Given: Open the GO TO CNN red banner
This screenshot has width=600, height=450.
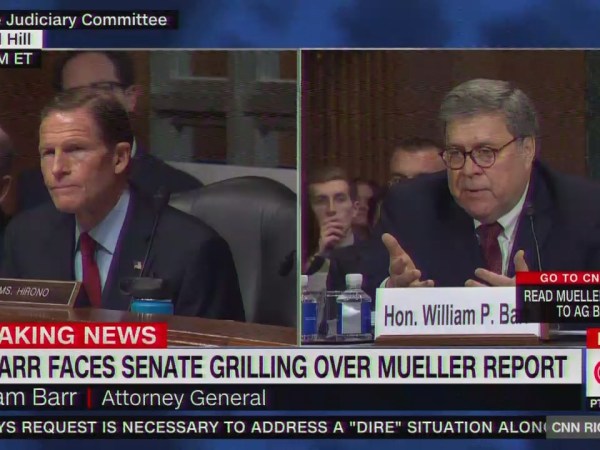Looking at the screenshot, I should point(558,278).
